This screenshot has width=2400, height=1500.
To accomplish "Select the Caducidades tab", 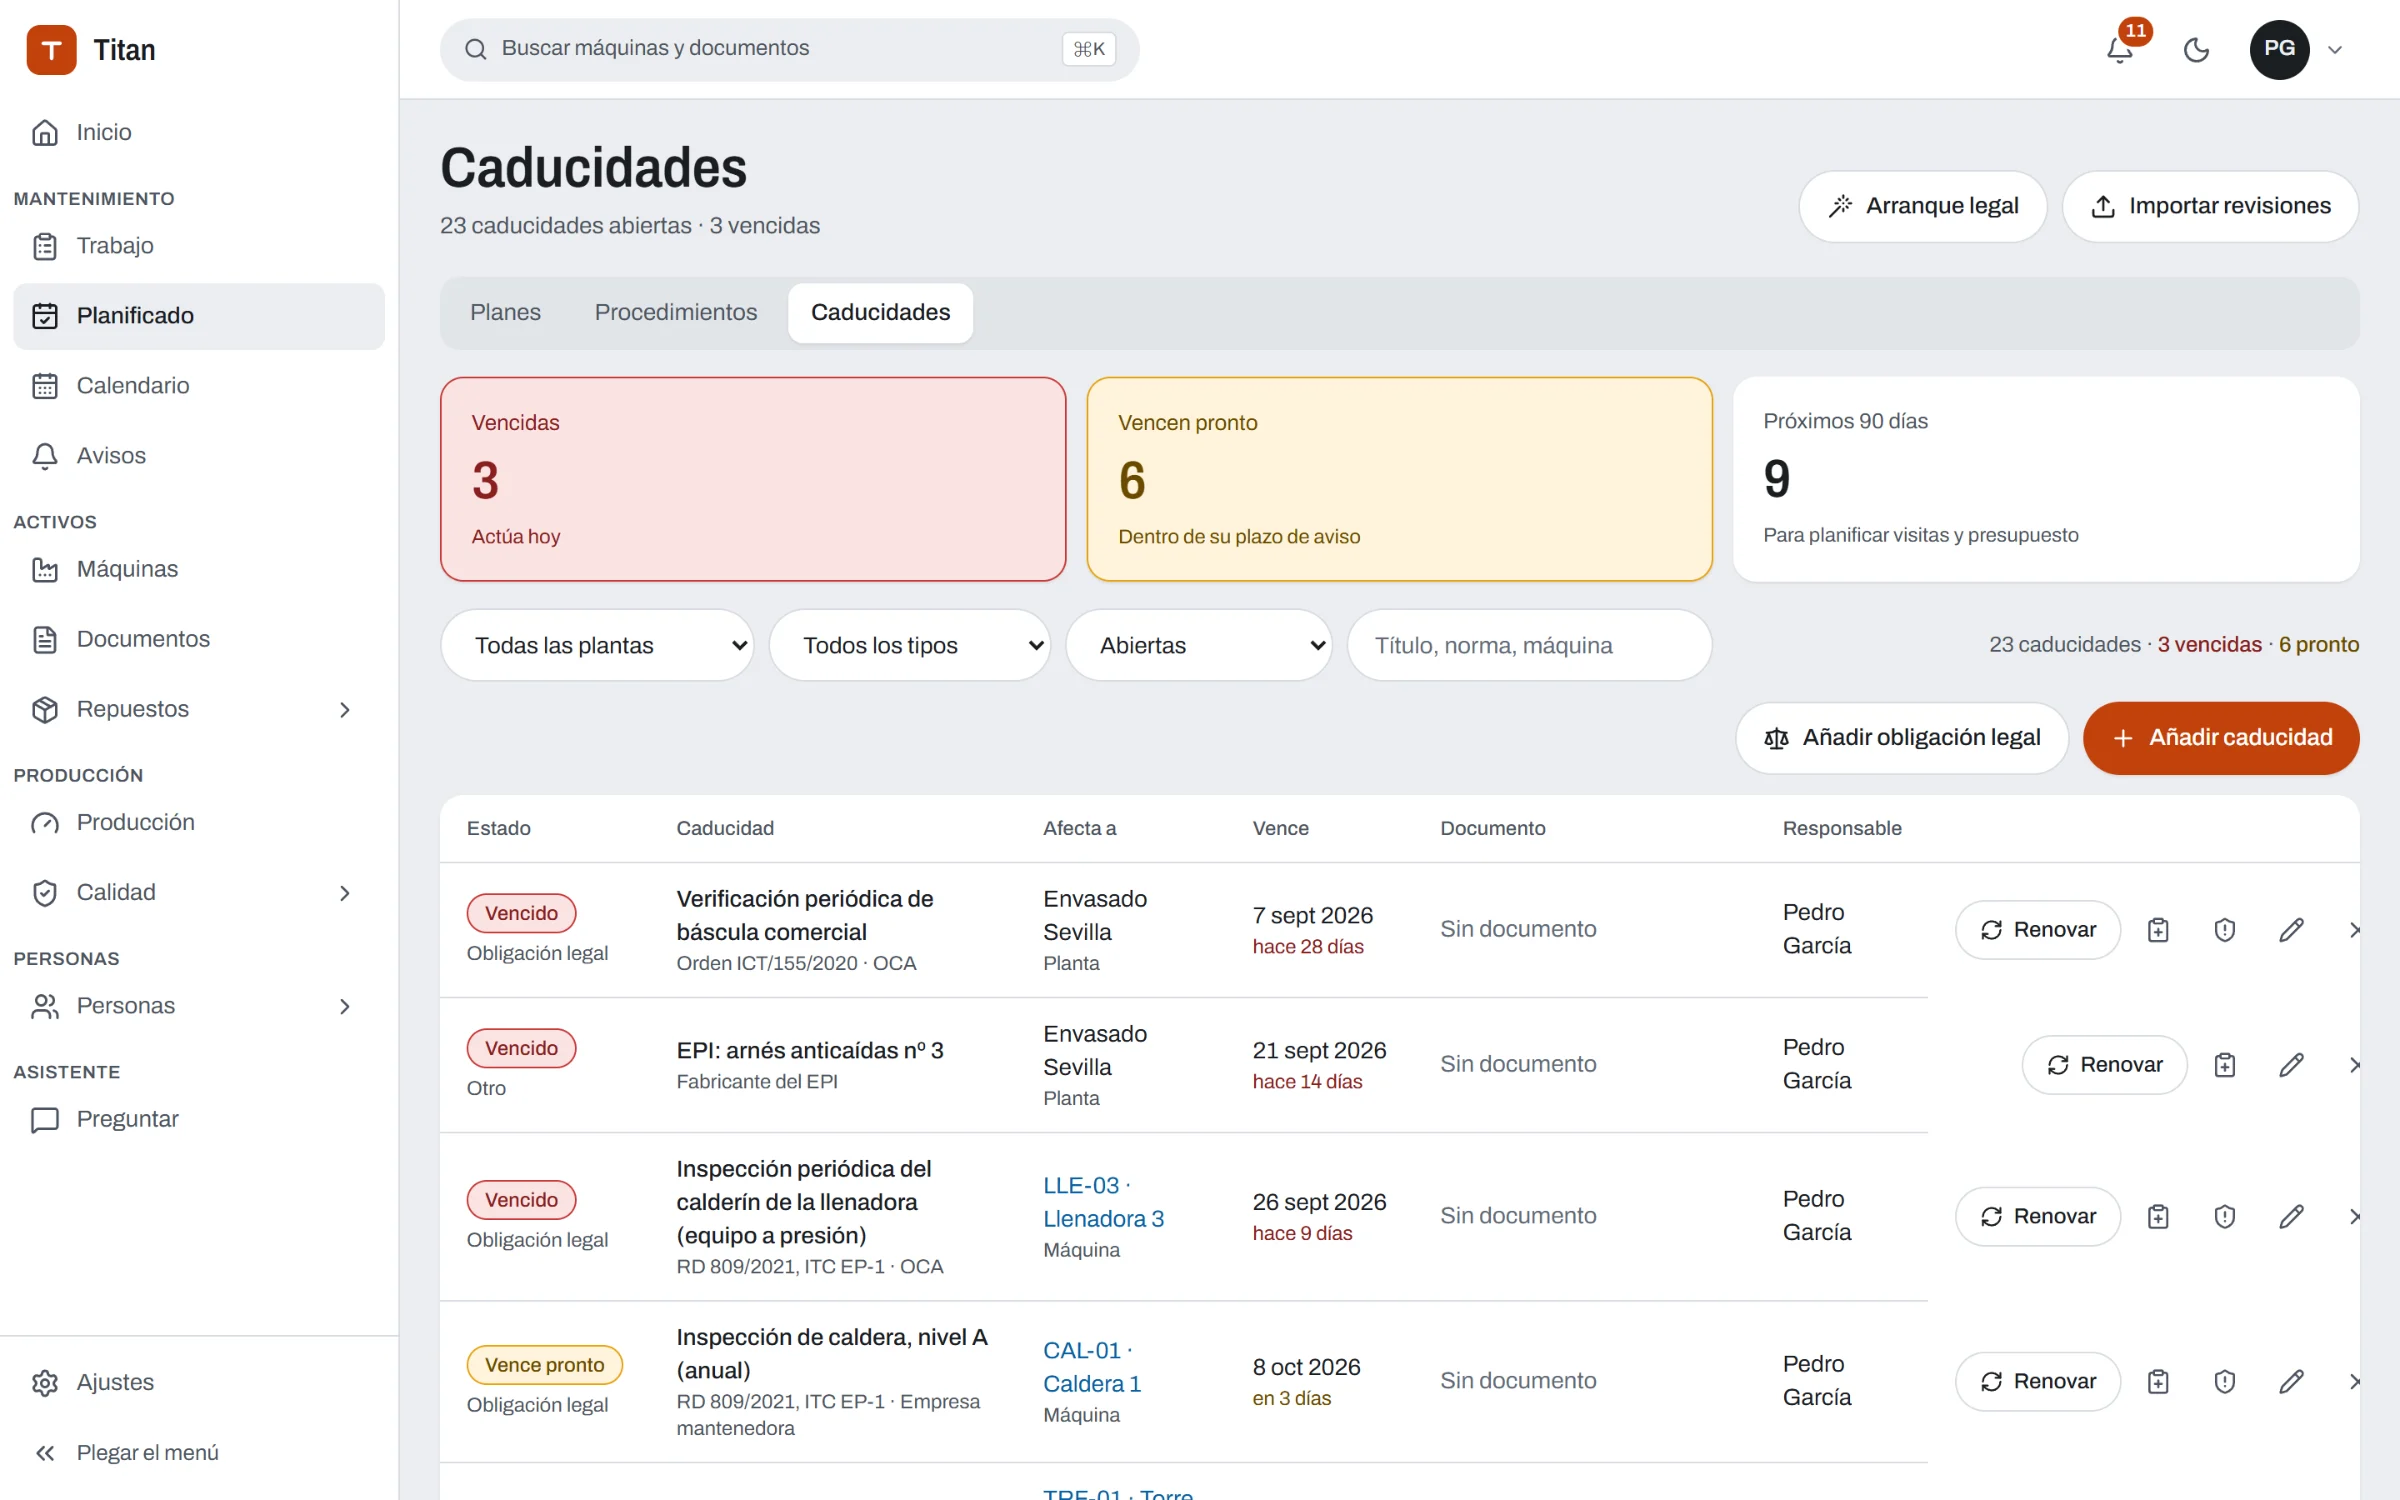I will (880, 313).
